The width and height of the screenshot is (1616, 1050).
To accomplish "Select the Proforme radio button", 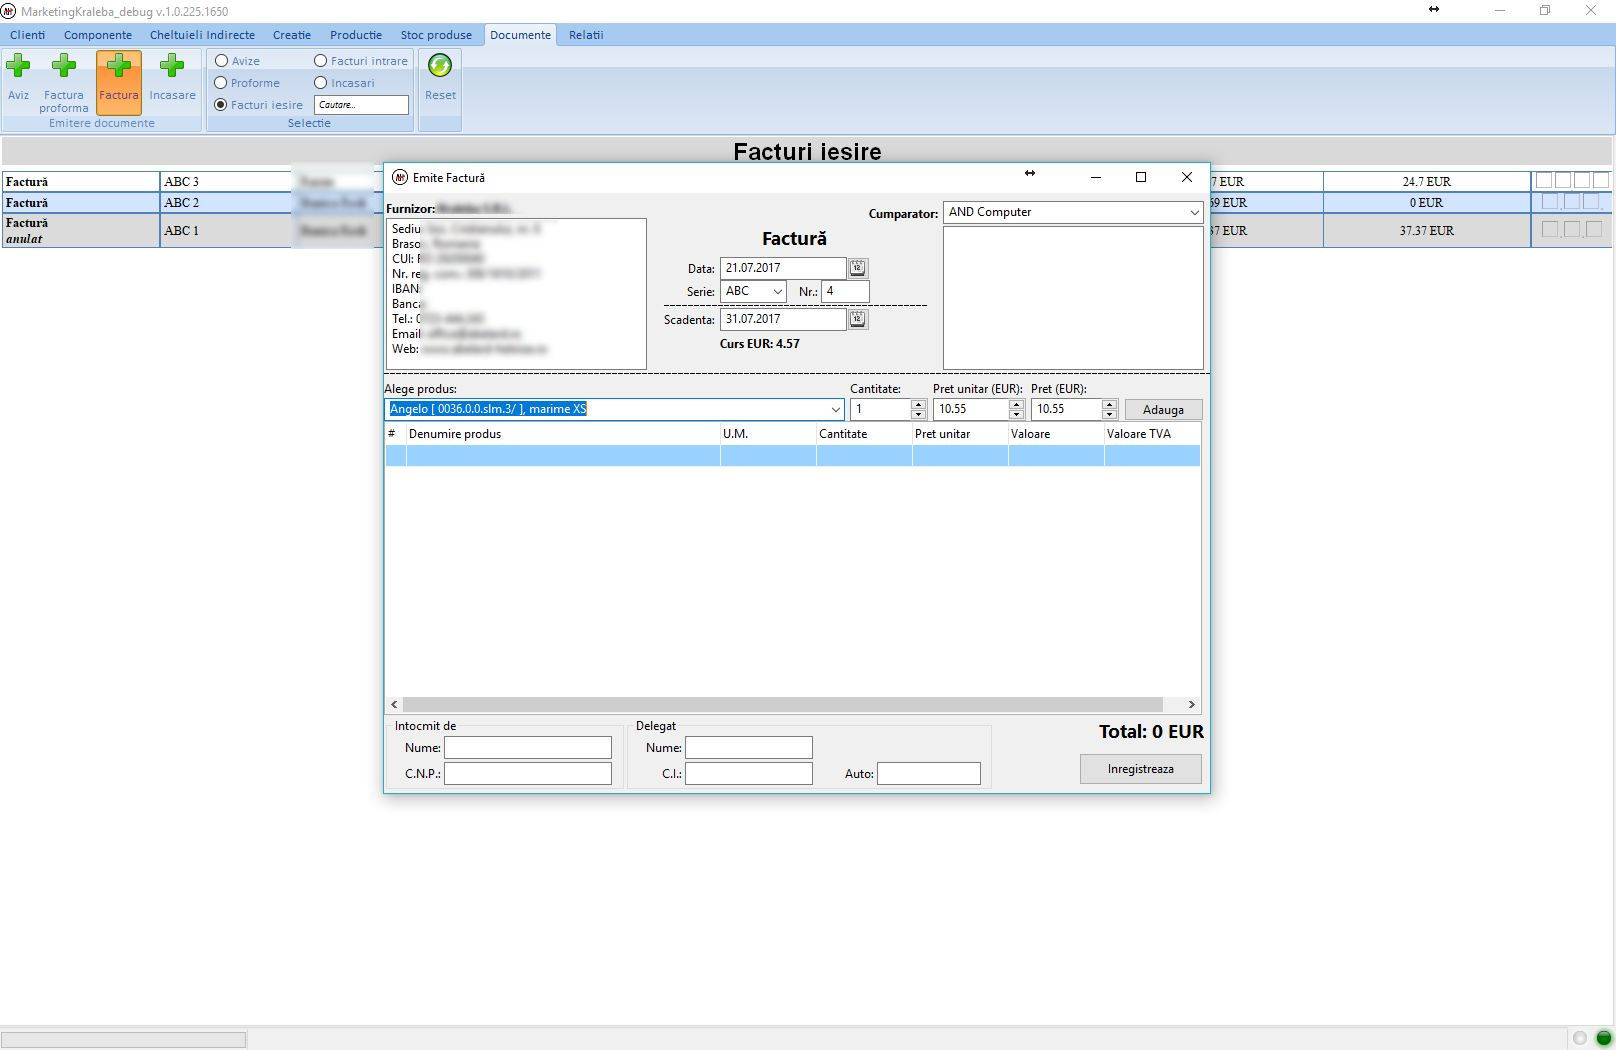I will [x=221, y=83].
